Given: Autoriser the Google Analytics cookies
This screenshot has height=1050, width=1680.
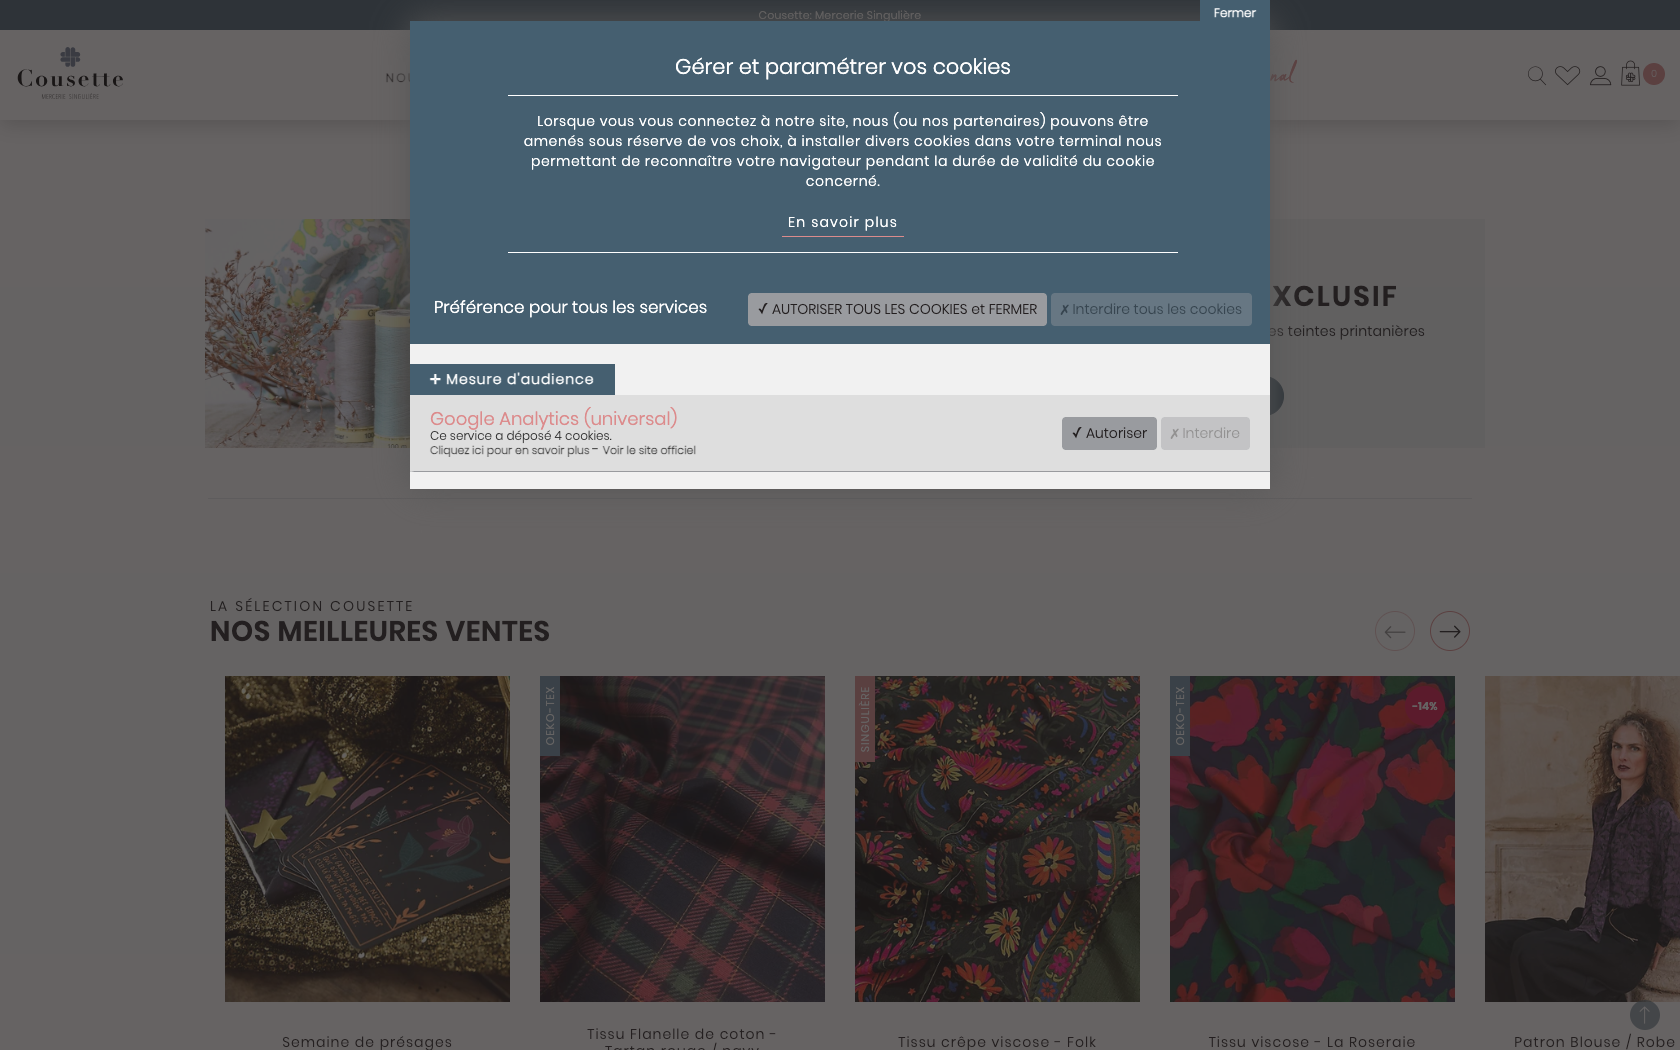Looking at the screenshot, I should pos(1108,433).
